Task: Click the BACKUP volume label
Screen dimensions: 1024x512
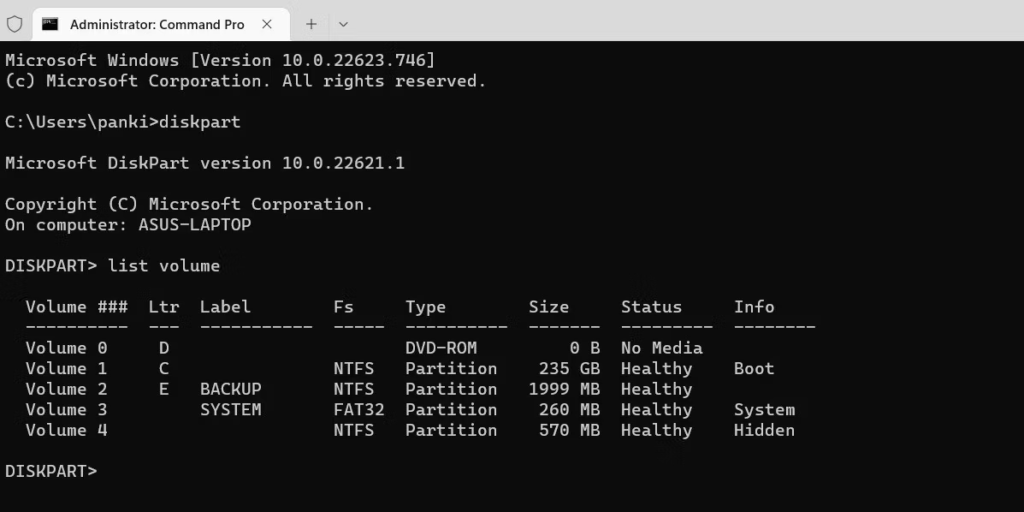Action: (x=230, y=389)
